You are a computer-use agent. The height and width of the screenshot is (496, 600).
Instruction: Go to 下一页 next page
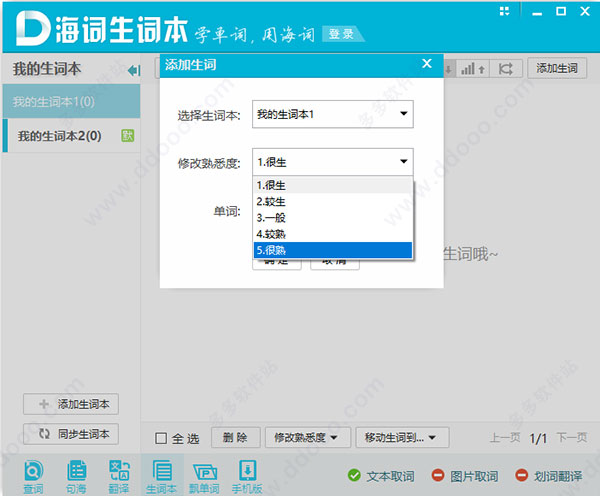tap(572, 437)
